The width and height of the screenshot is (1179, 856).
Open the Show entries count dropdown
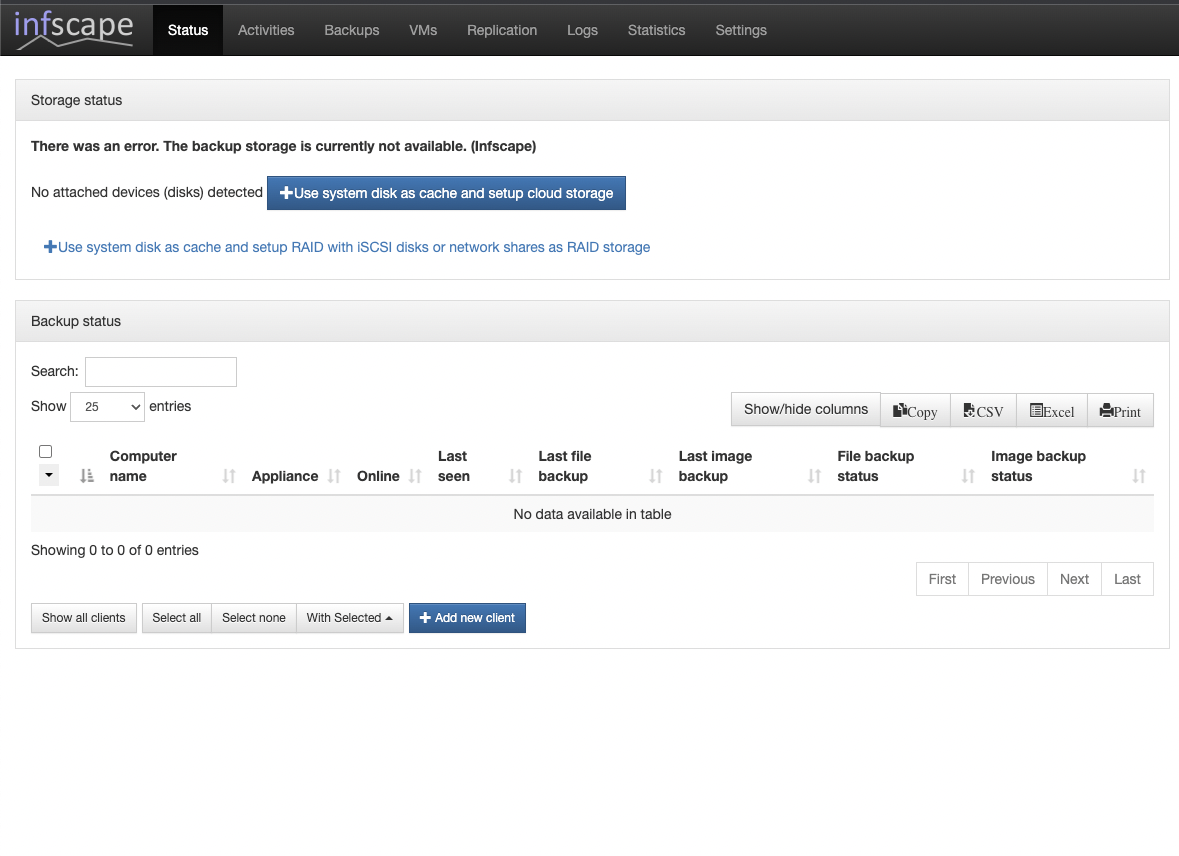pyautogui.click(x=107, y=407)
